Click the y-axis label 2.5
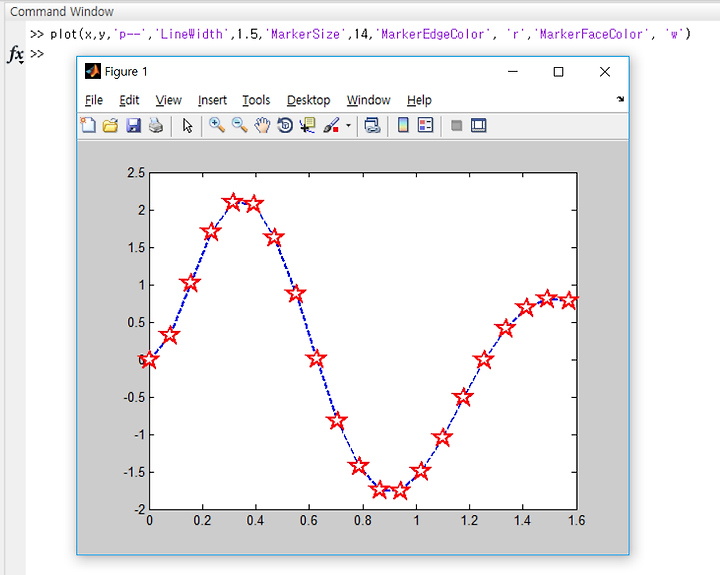Image resolution: width=720 pixels, height=575 pixels. [136, 173]
